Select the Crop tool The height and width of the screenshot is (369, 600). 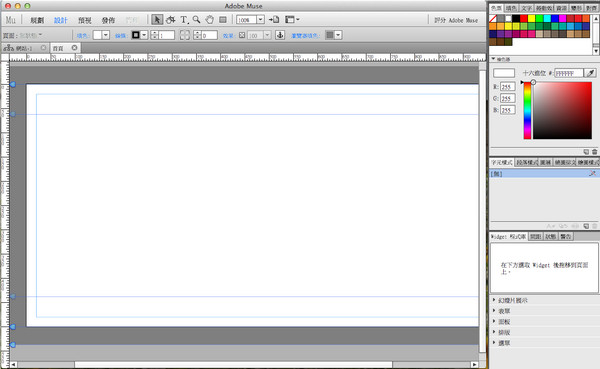point(171,20)
